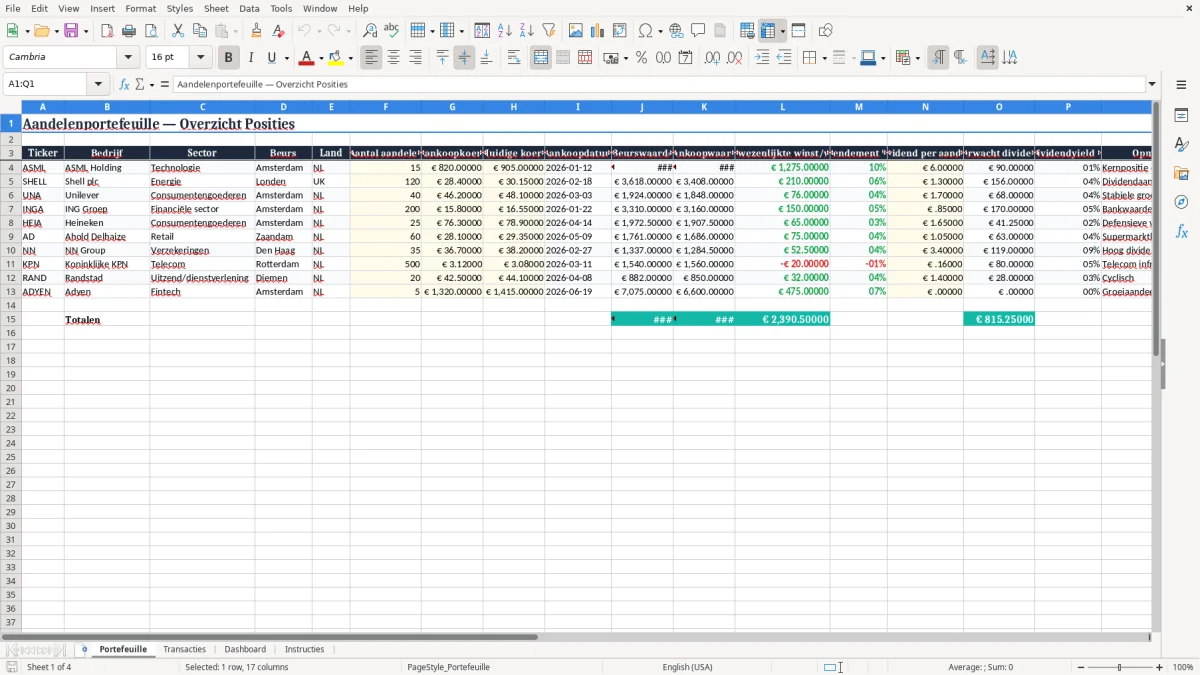Click the zoom out minus button
The image size is (1200, 675).
pyautogui.click(x=1080, y=667)
